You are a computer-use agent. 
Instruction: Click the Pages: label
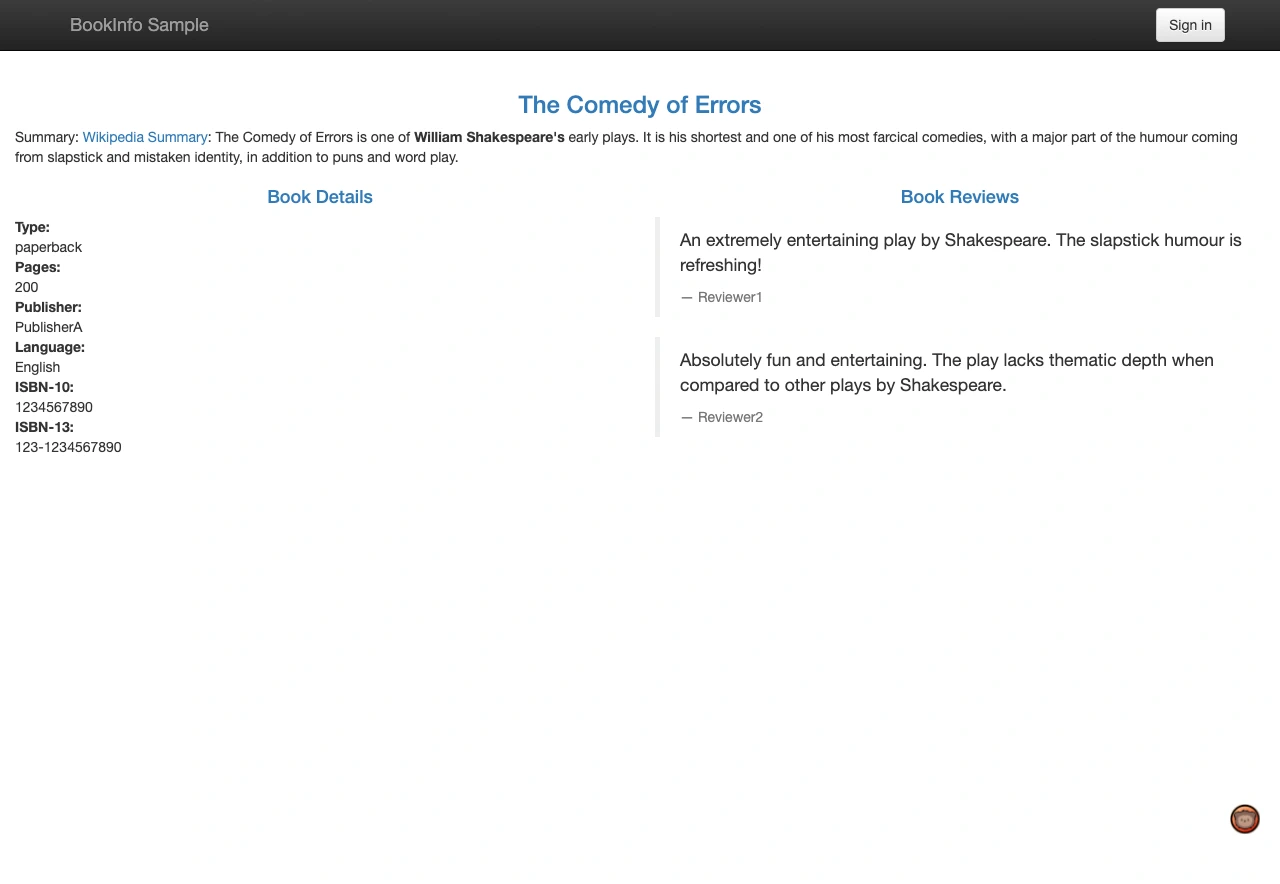click(38, 267)
